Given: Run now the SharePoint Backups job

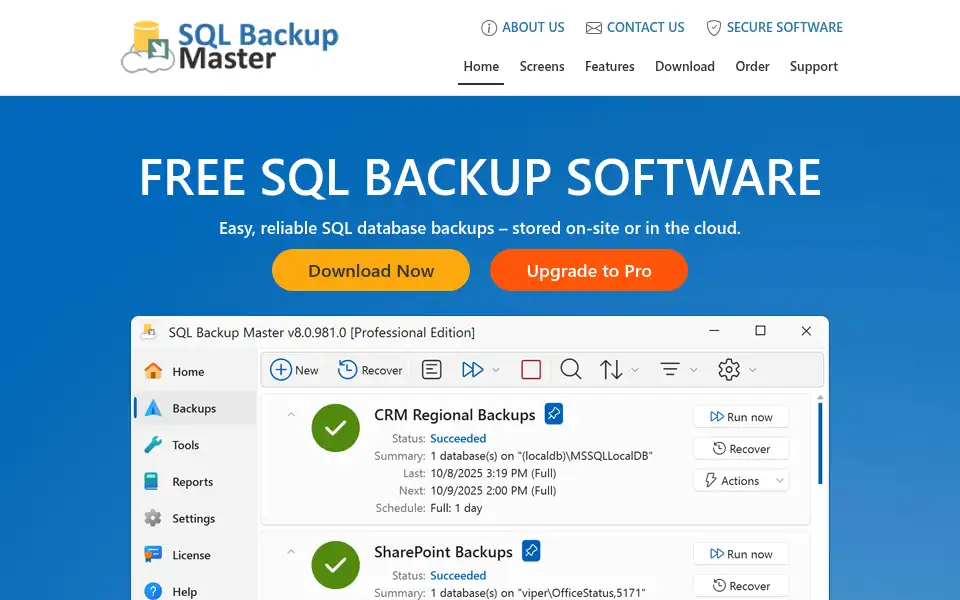Looking at the screenshot, I should [x=741, y=554].
